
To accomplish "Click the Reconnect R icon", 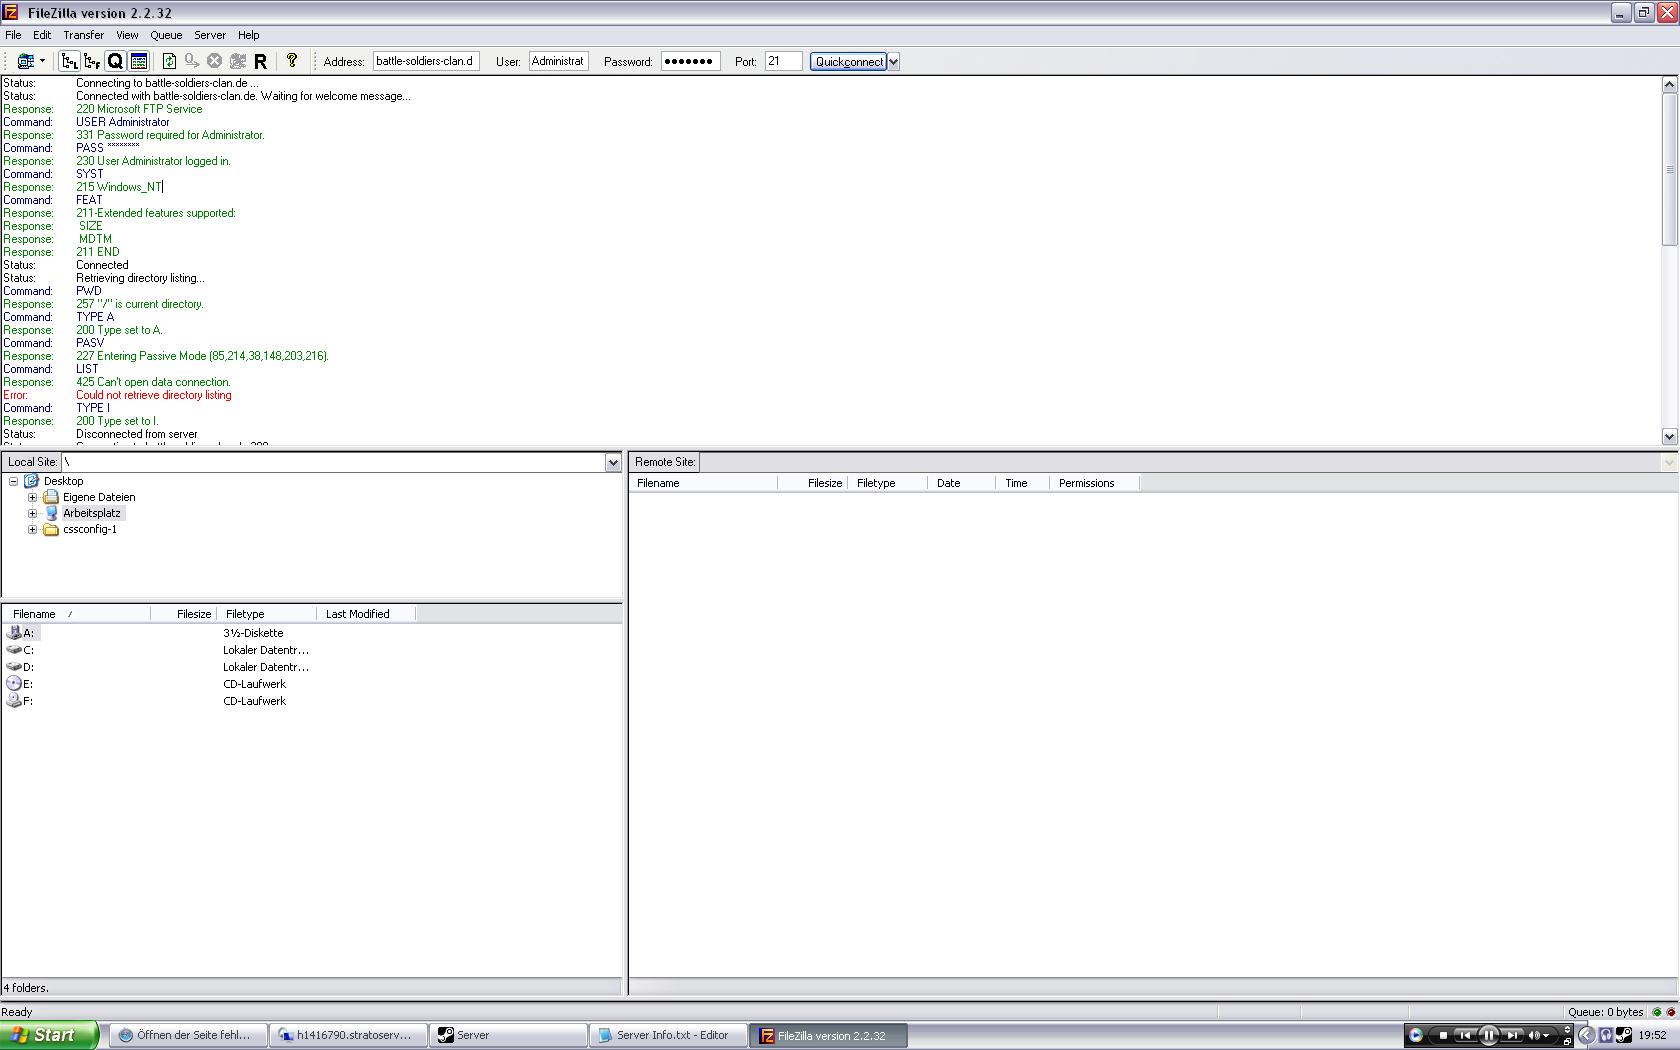I will point(261,61).
